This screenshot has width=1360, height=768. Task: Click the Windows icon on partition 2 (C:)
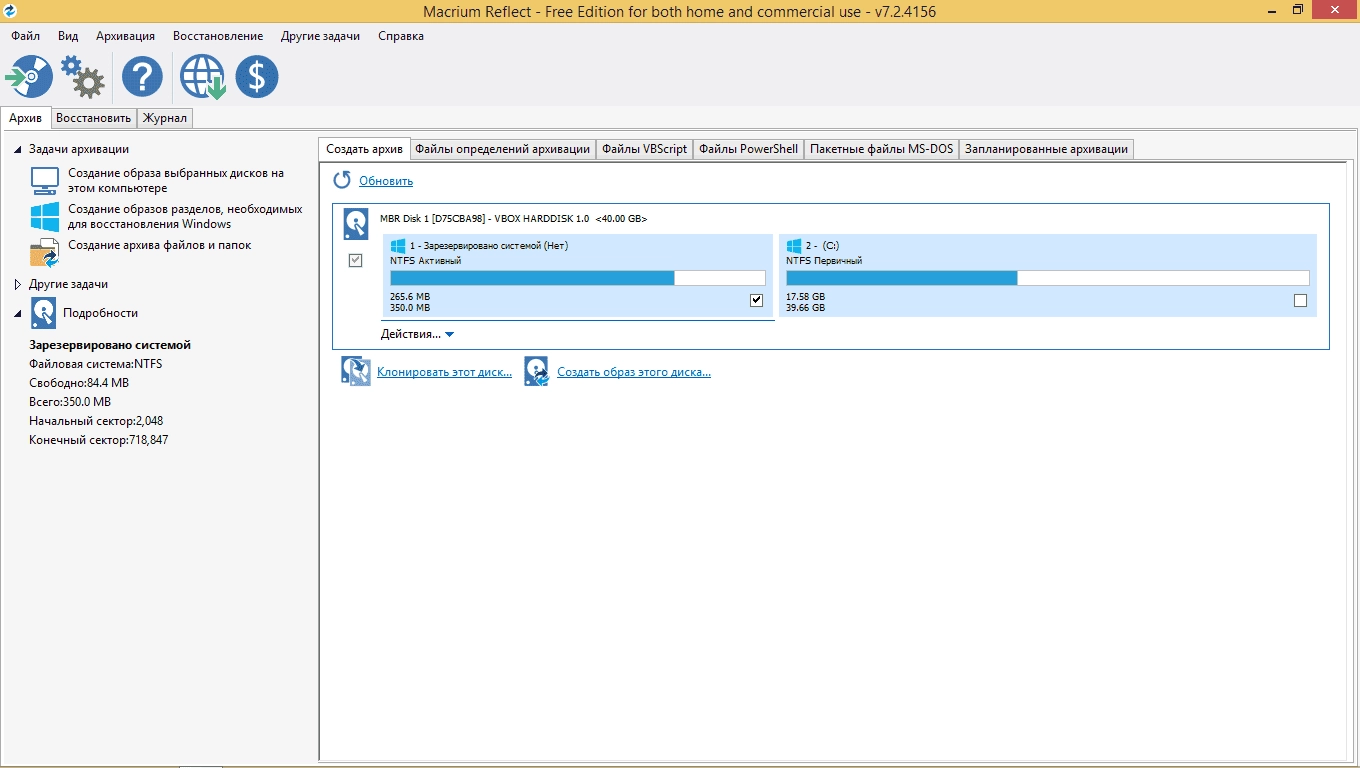tap(794, 245)
